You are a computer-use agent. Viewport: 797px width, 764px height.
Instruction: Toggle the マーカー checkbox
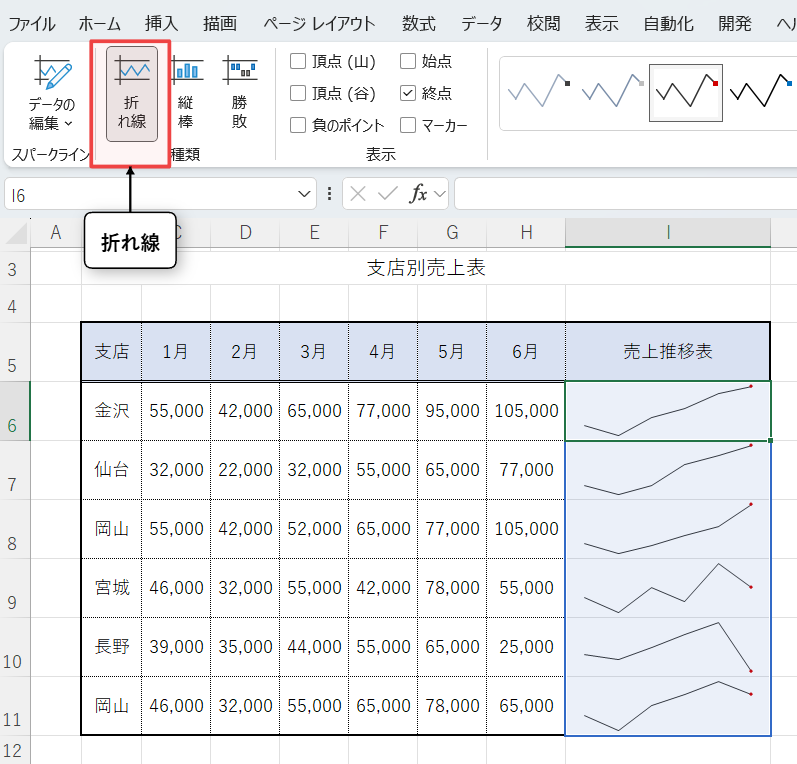click(408, 125)
